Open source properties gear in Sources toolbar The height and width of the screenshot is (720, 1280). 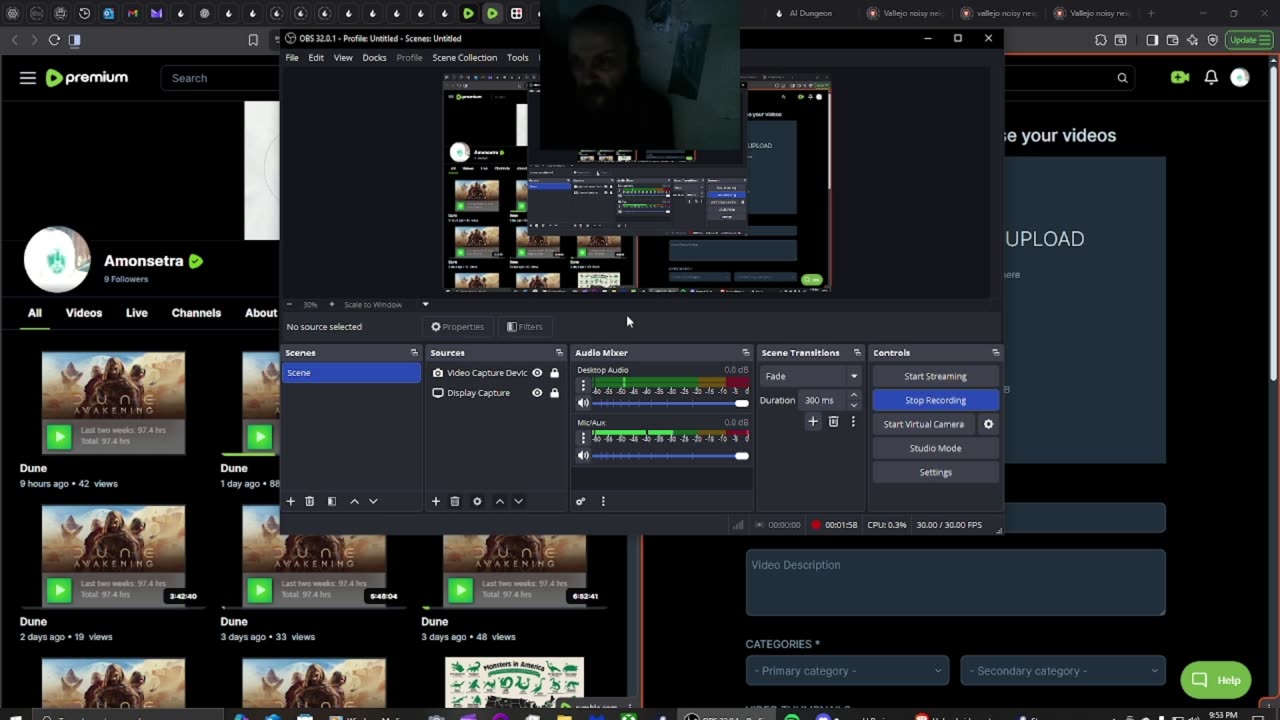pos(477,501)
